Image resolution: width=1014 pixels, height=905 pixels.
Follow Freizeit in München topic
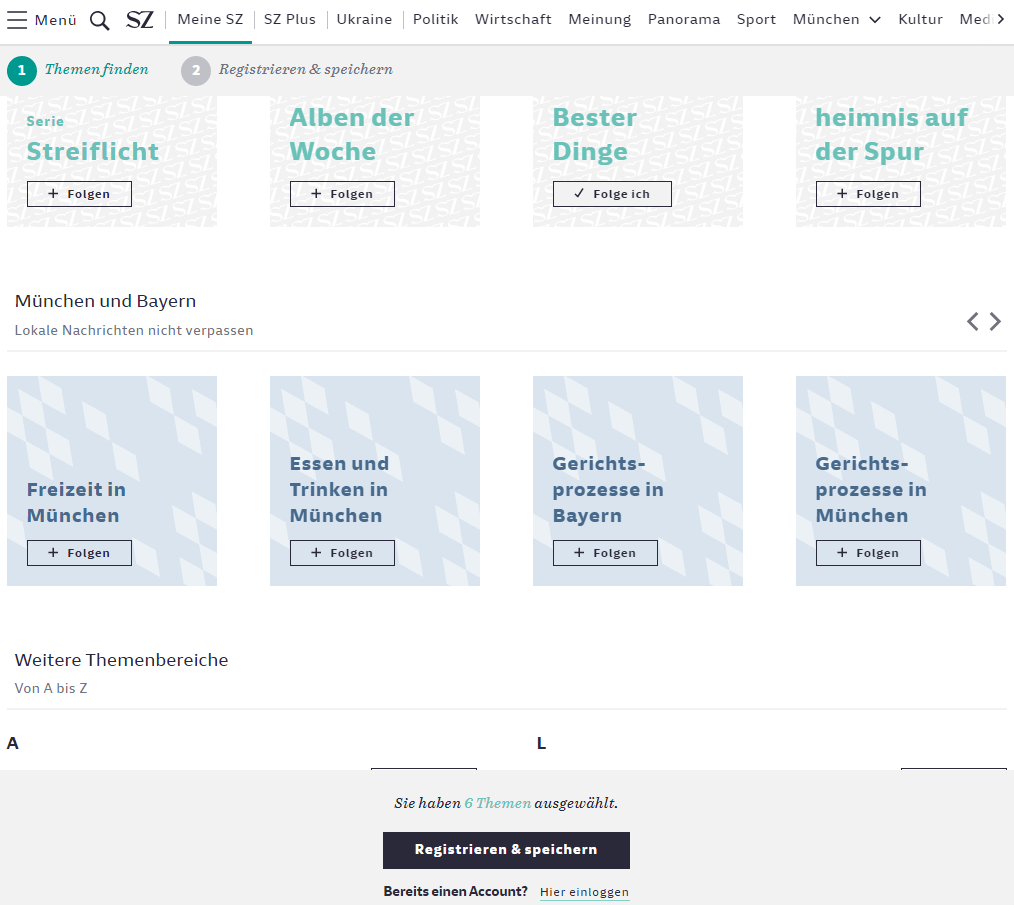click(79, 553)
